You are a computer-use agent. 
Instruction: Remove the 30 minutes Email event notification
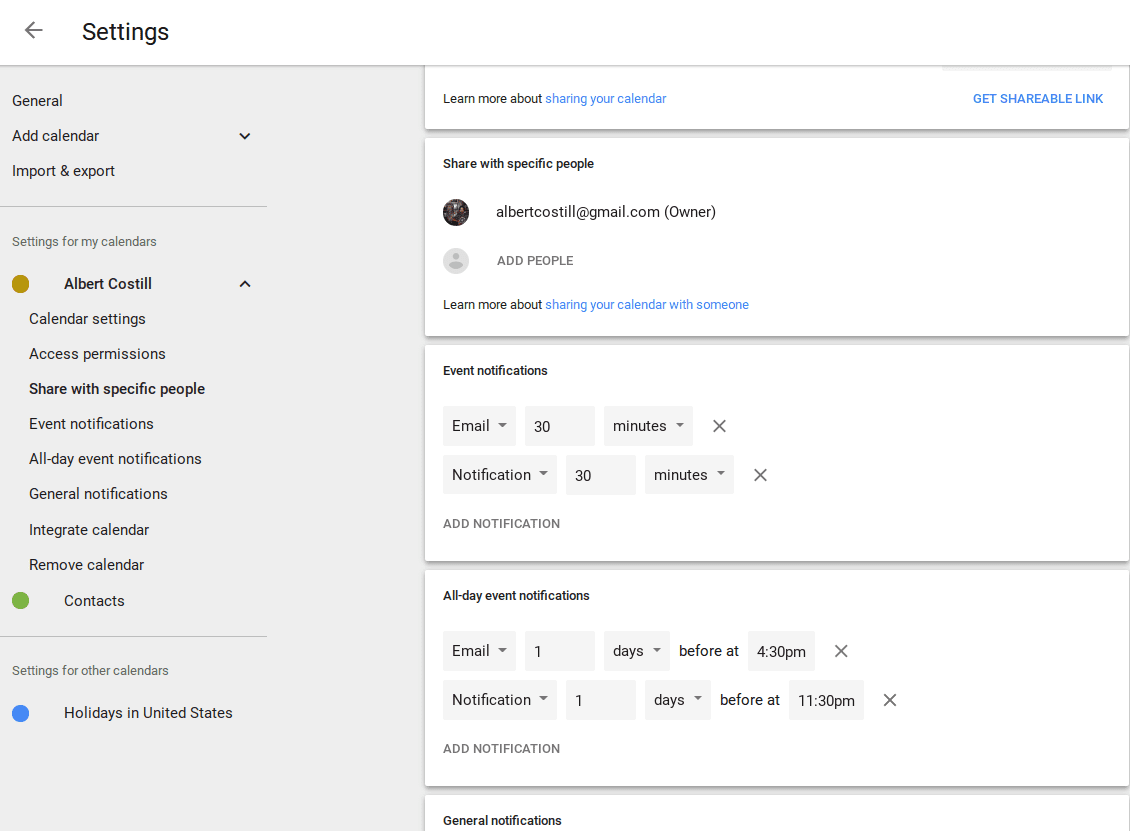tap(719, 426)
